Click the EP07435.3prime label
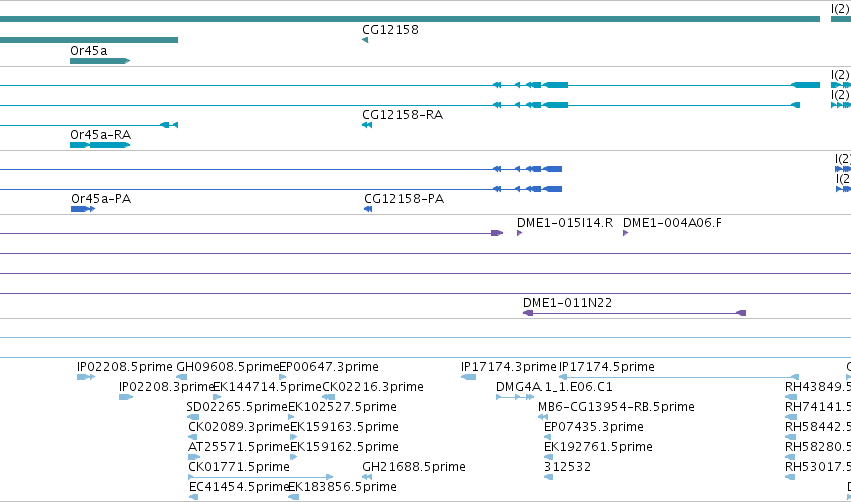This screenshot has height=502, width=851. tap(594, 427)
